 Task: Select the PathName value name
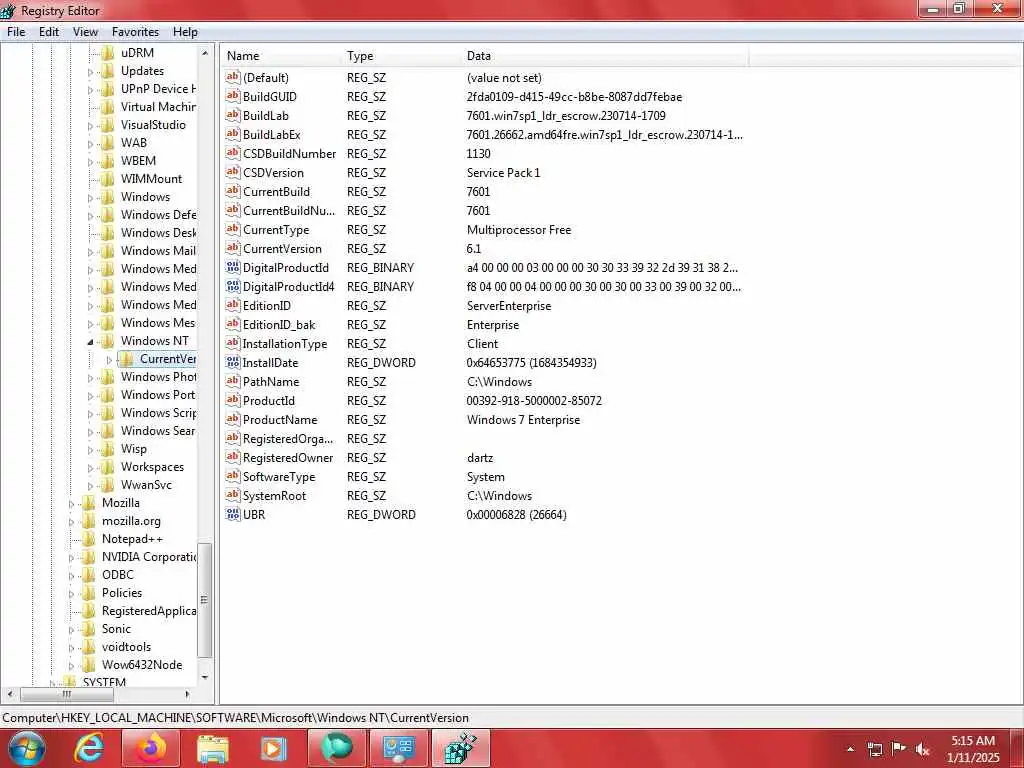(271, 381)
